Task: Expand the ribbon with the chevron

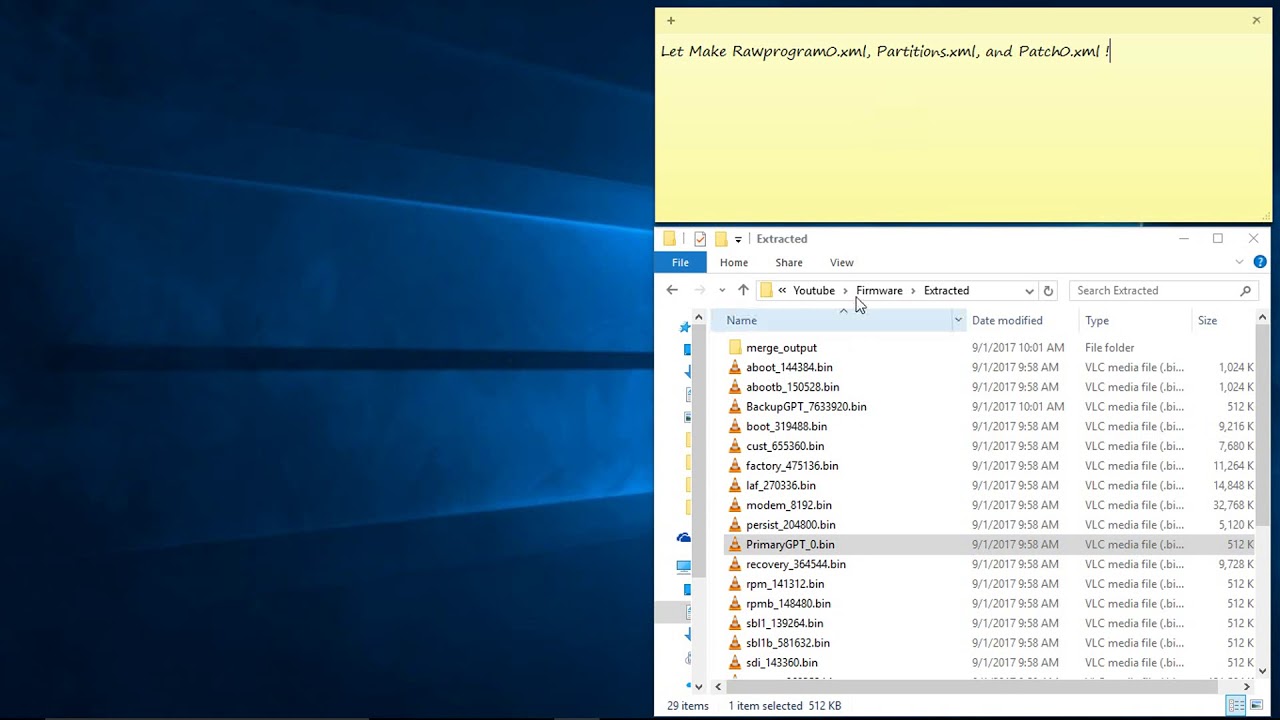Action: click(x=1239, y=262)
